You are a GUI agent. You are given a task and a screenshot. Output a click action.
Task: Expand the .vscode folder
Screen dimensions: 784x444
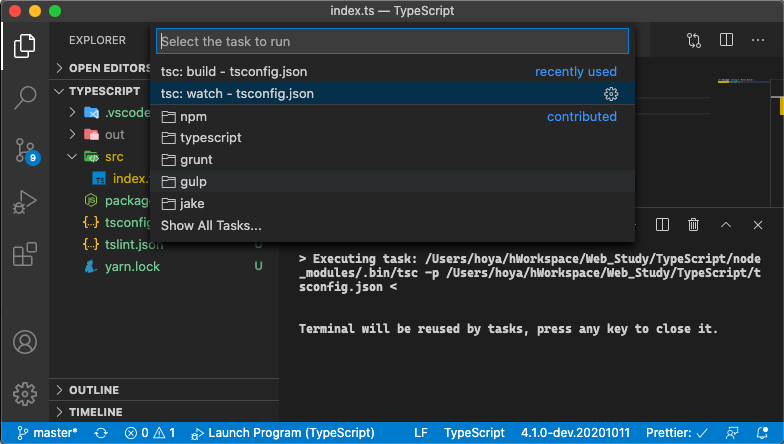click(100, 112)
